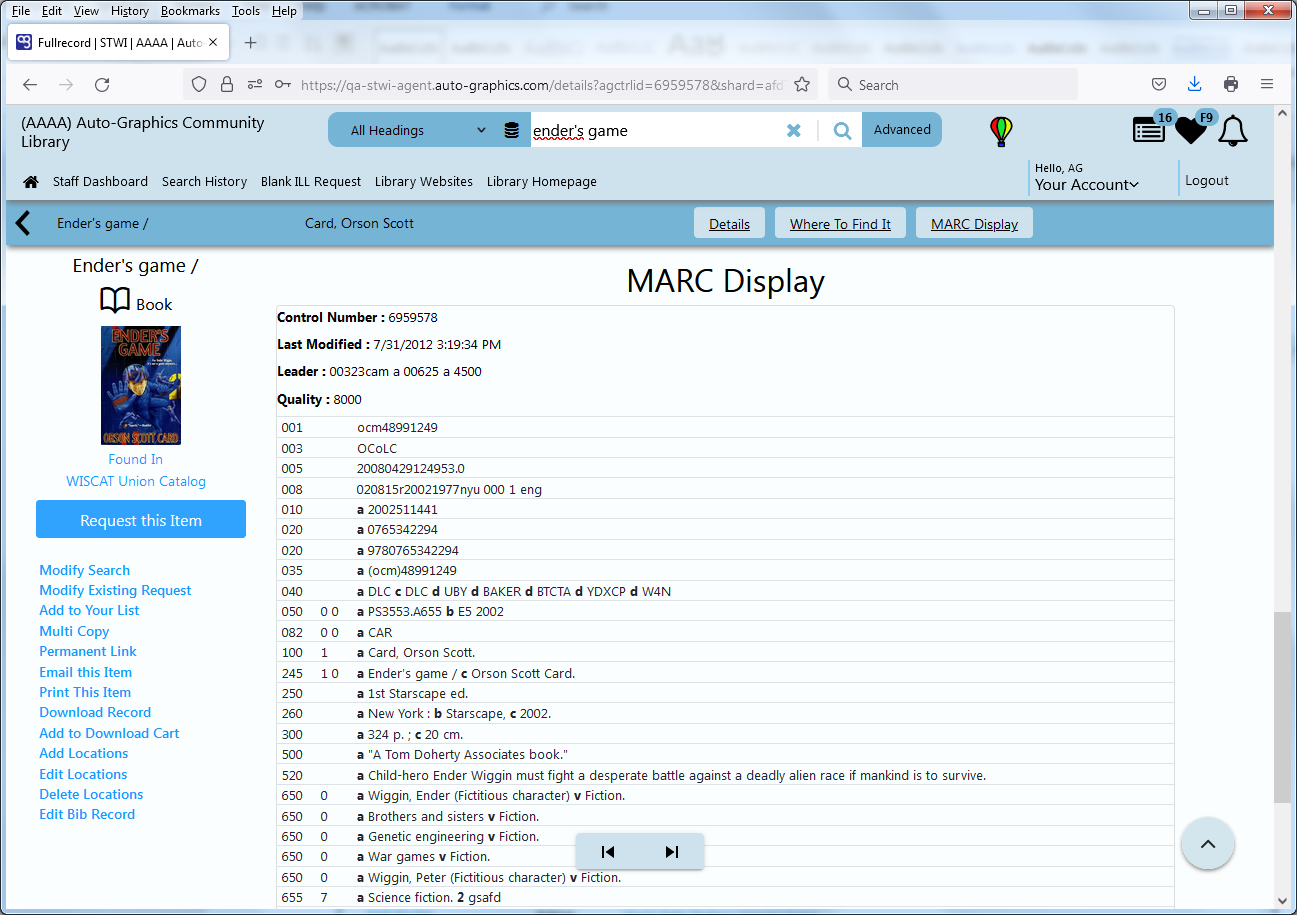The image size is (1297, 915).
Task: Clear the search text with the X icon
Action: click(794, 130)
